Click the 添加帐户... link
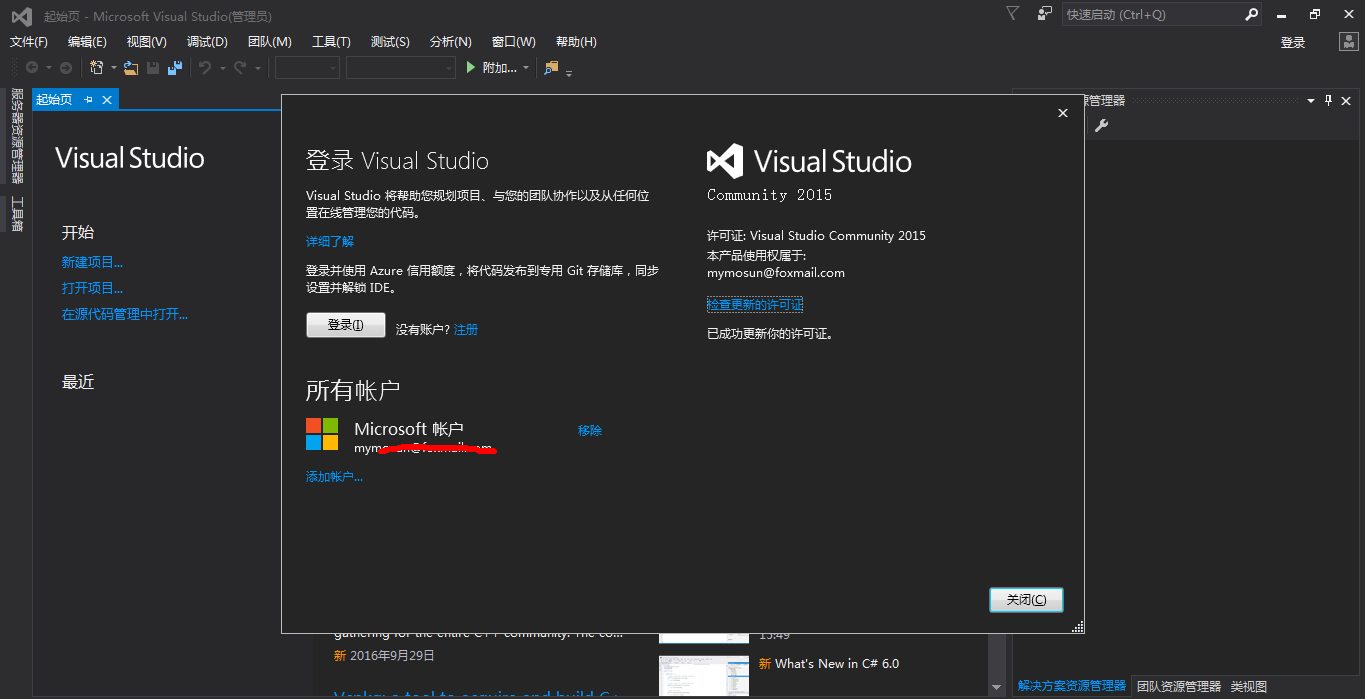1365x699 pixels. [x=334, y=477]
